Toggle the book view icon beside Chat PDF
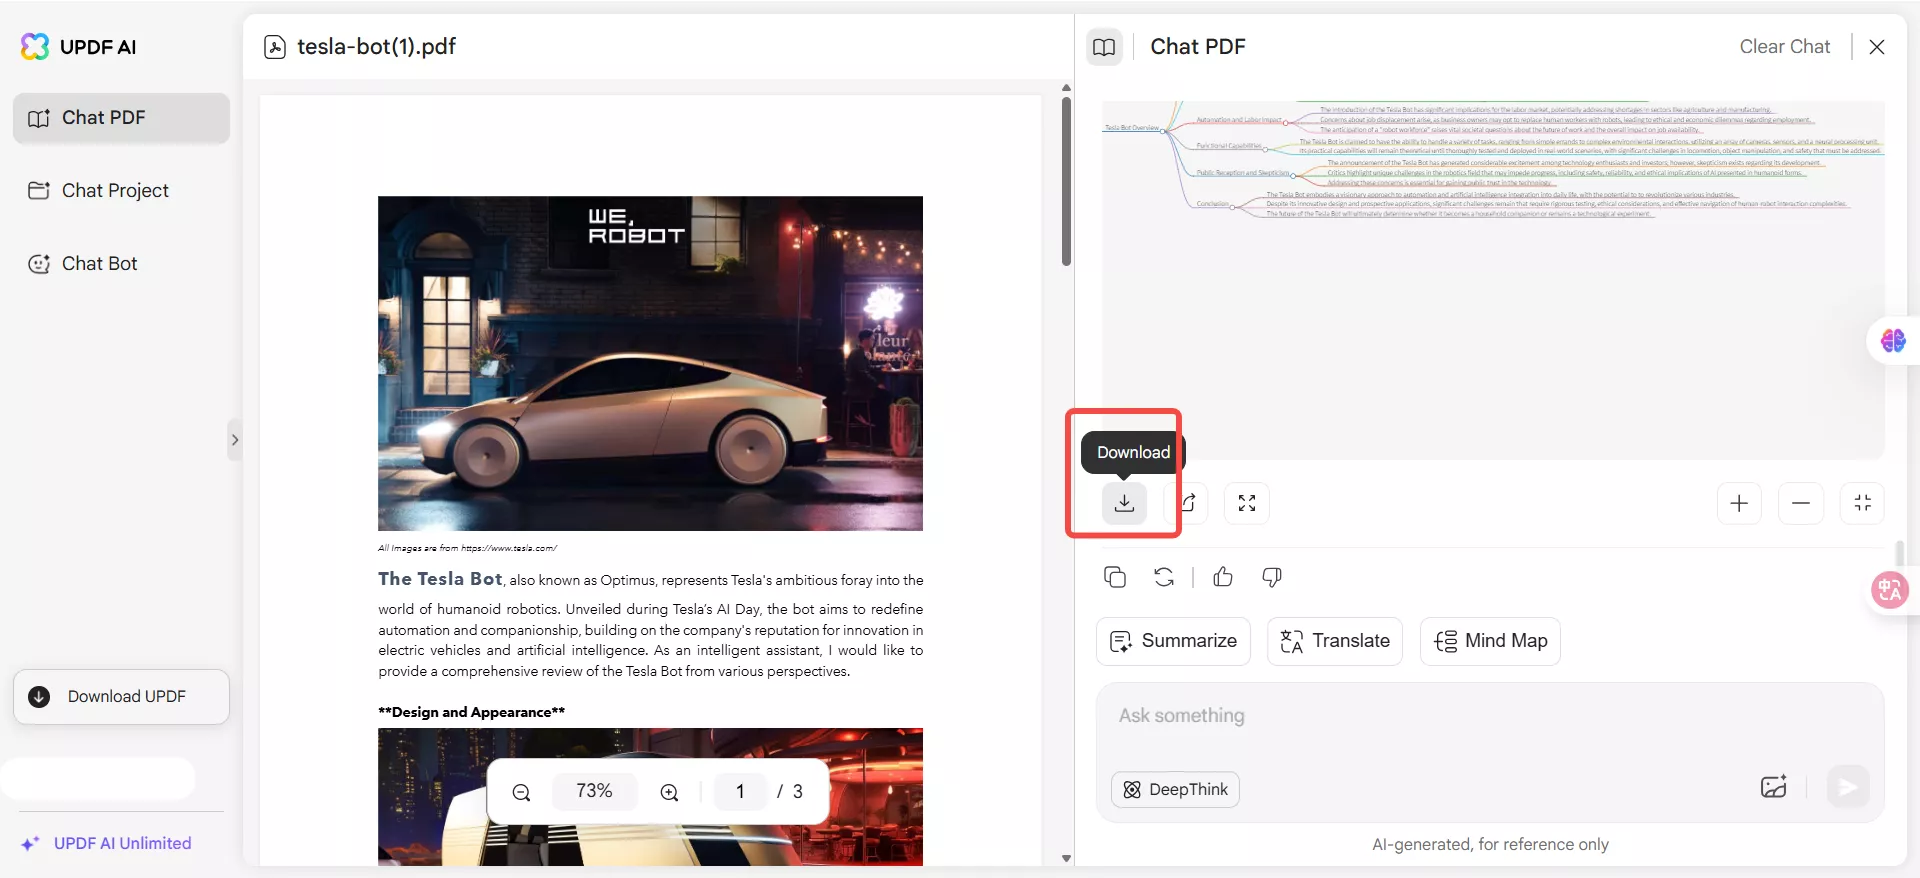Screen dimensions: 1920x878 1104,47
